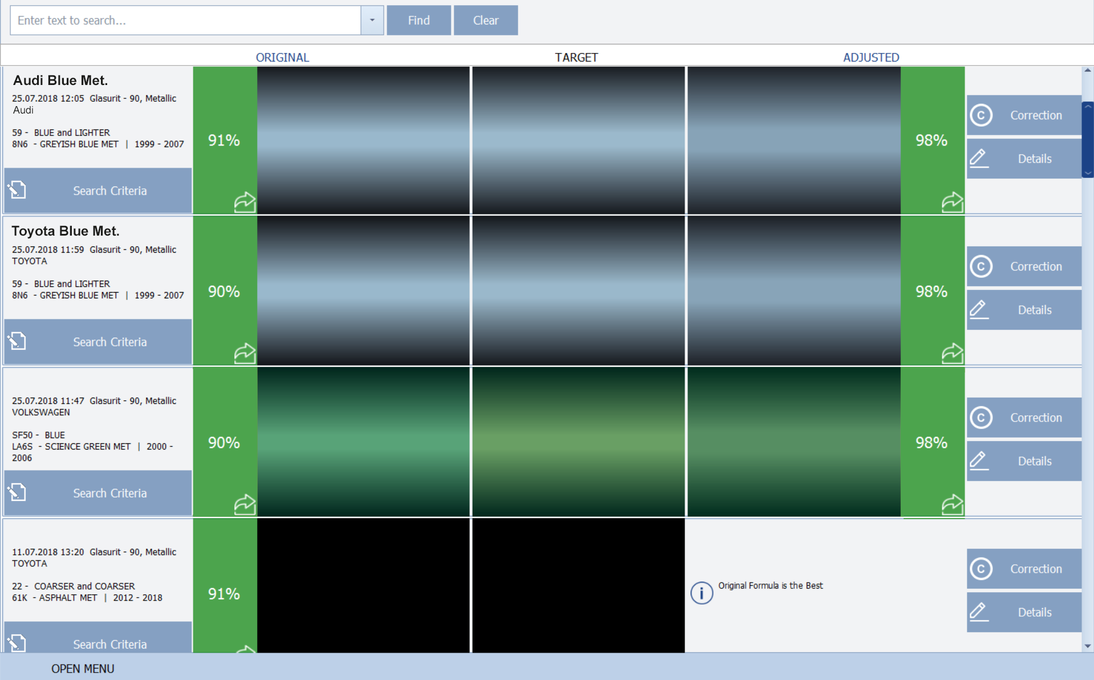The width and height of the screenshot is (1094, 680).
Task: Open the search text dropdown arrow
Action: point(372,20)
